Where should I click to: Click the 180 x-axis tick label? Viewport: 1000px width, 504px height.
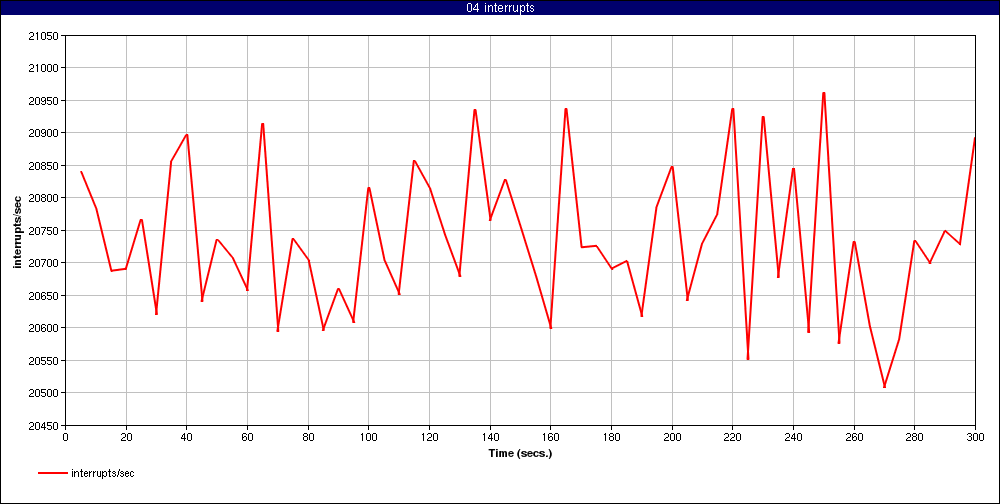[611, 438]
